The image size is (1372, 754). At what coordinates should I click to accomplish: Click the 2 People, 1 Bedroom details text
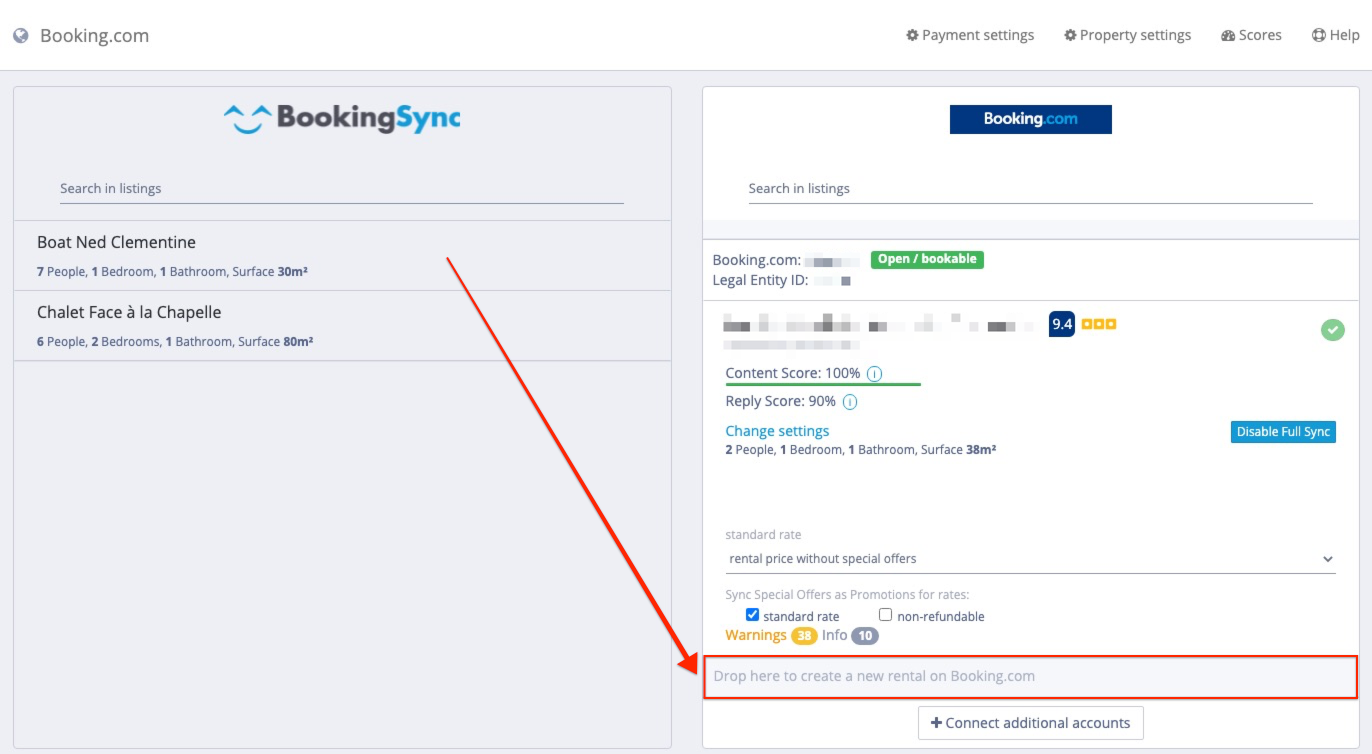pyautogui.click(x=860, y=450)
